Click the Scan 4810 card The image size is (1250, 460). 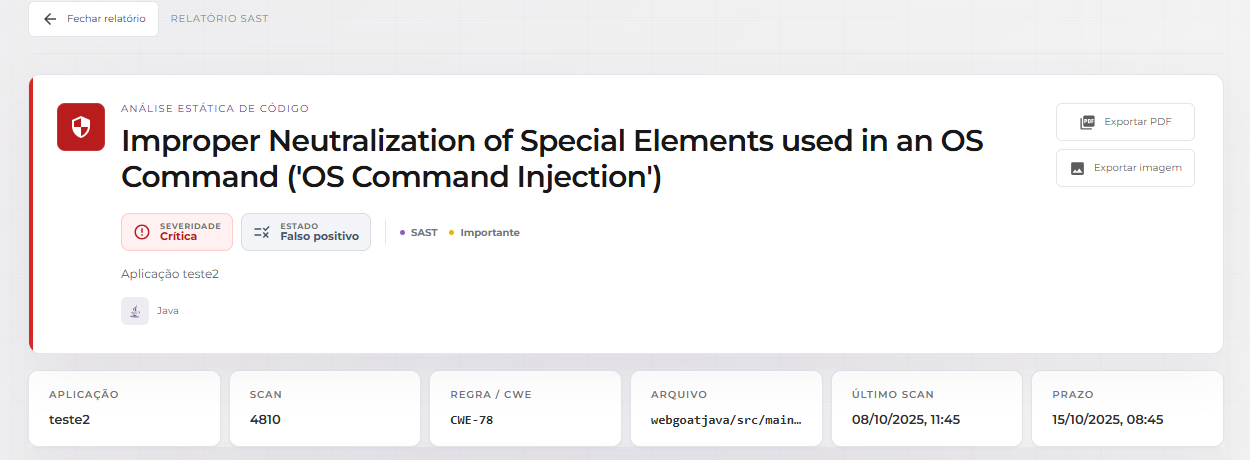click(x=325, y=409)
